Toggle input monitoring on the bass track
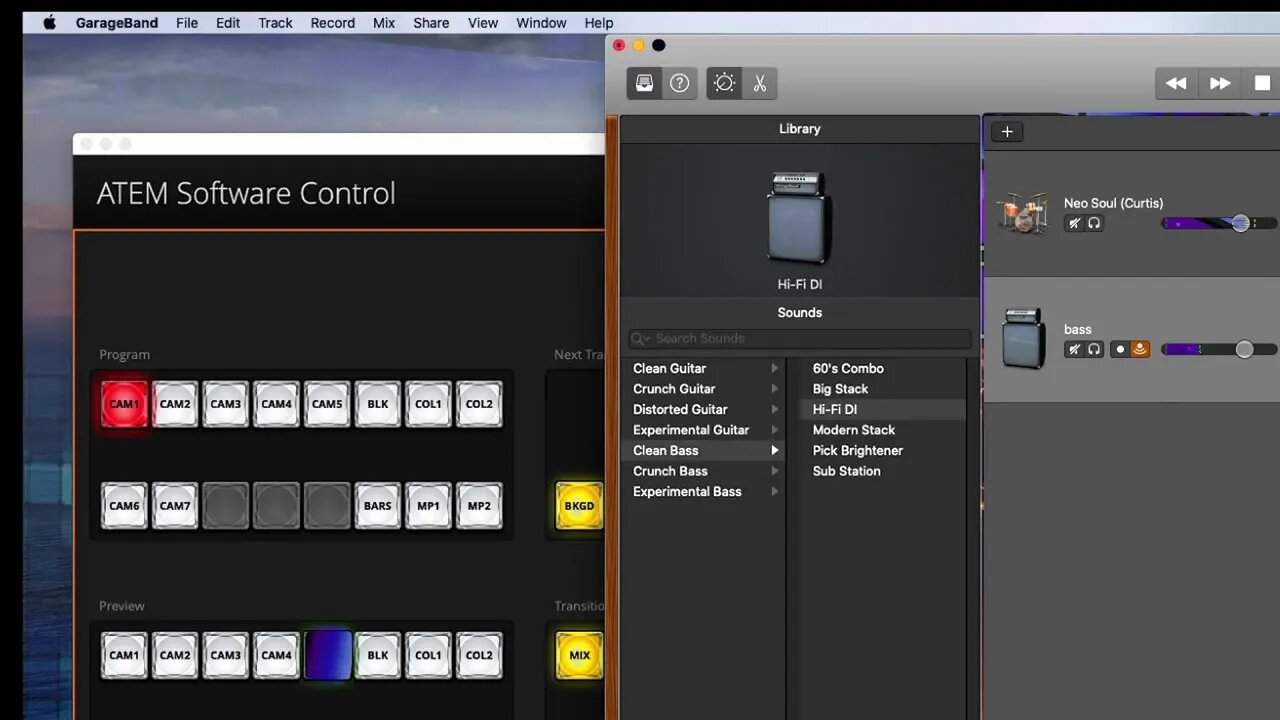The height and width of the screenshot is (720, 1280). pos(1140,349)
